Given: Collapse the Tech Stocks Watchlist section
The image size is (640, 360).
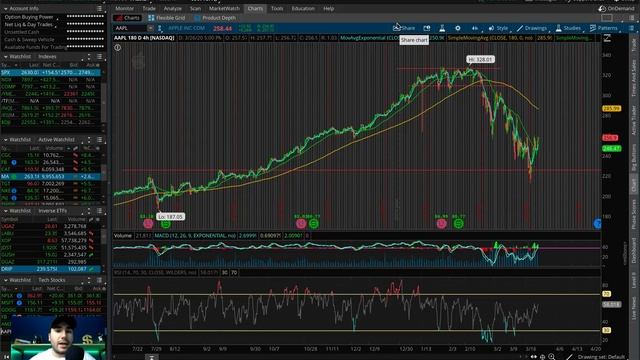Looking at the screenshot, I should [6, 280].
